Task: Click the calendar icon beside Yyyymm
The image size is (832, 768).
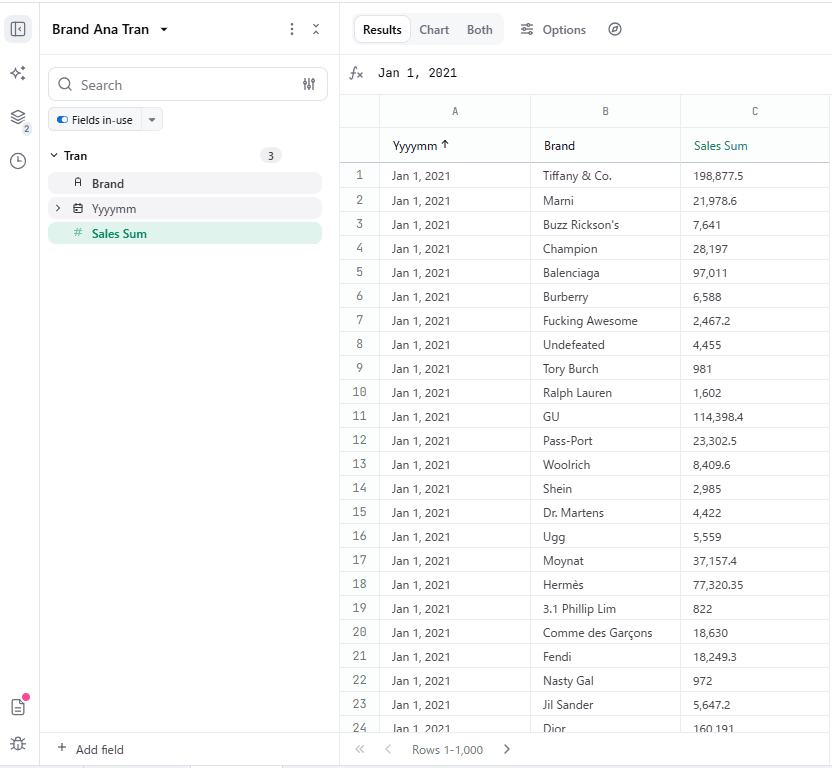Action: [78, 208]
